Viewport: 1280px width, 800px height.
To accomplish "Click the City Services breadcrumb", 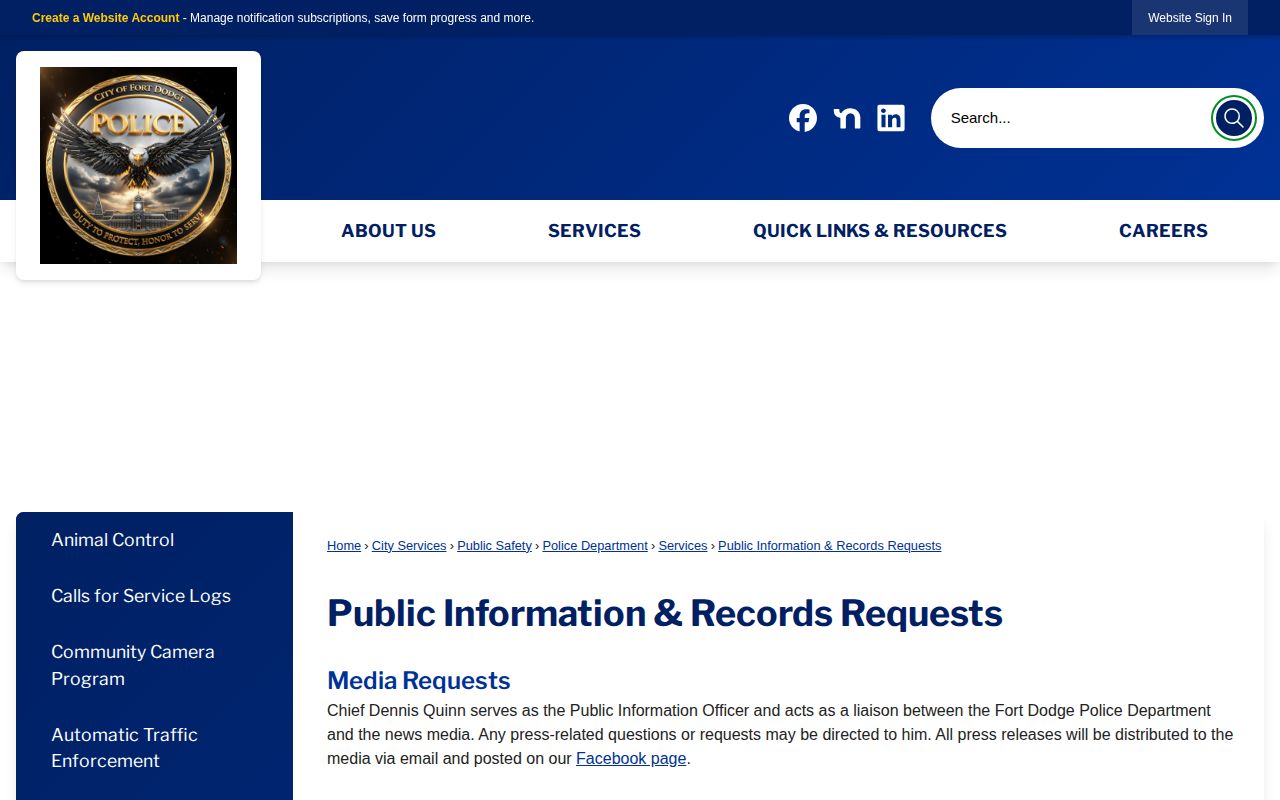I will point(409,546).
